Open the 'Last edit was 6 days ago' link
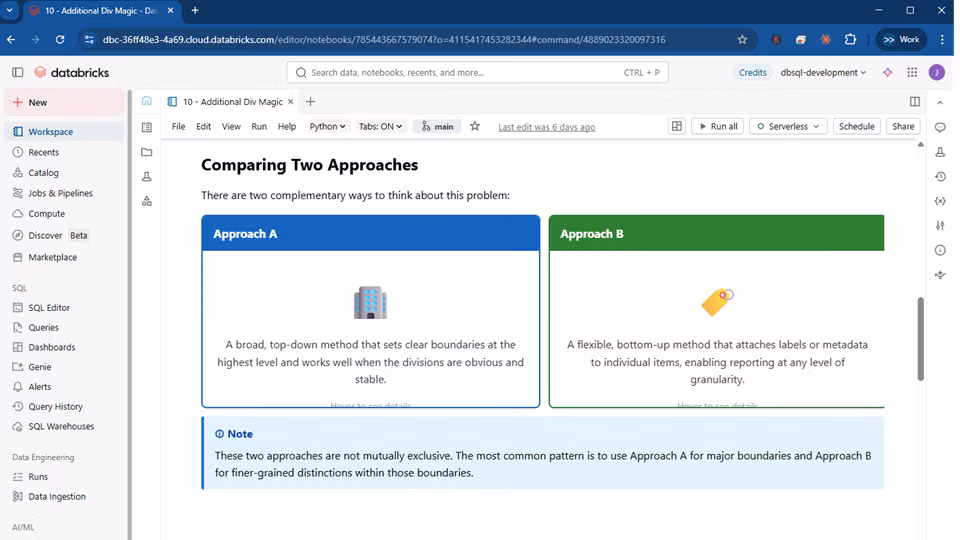The image size is (960, 540). click(x=546, y=127)
